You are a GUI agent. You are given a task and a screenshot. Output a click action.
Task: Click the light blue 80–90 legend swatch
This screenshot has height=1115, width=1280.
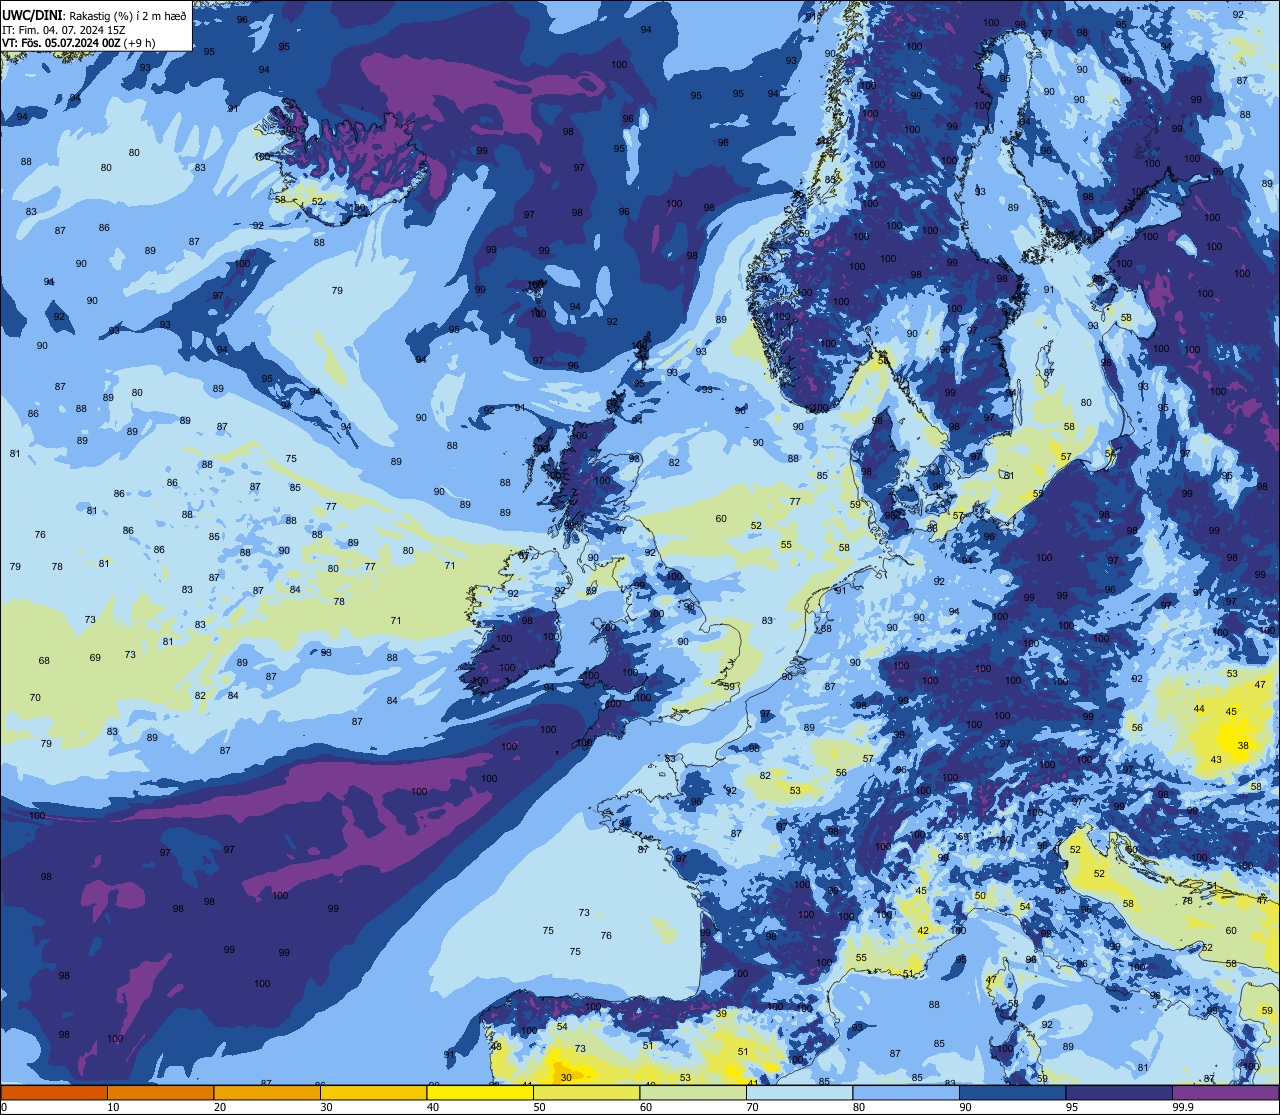click(906, 1092)
